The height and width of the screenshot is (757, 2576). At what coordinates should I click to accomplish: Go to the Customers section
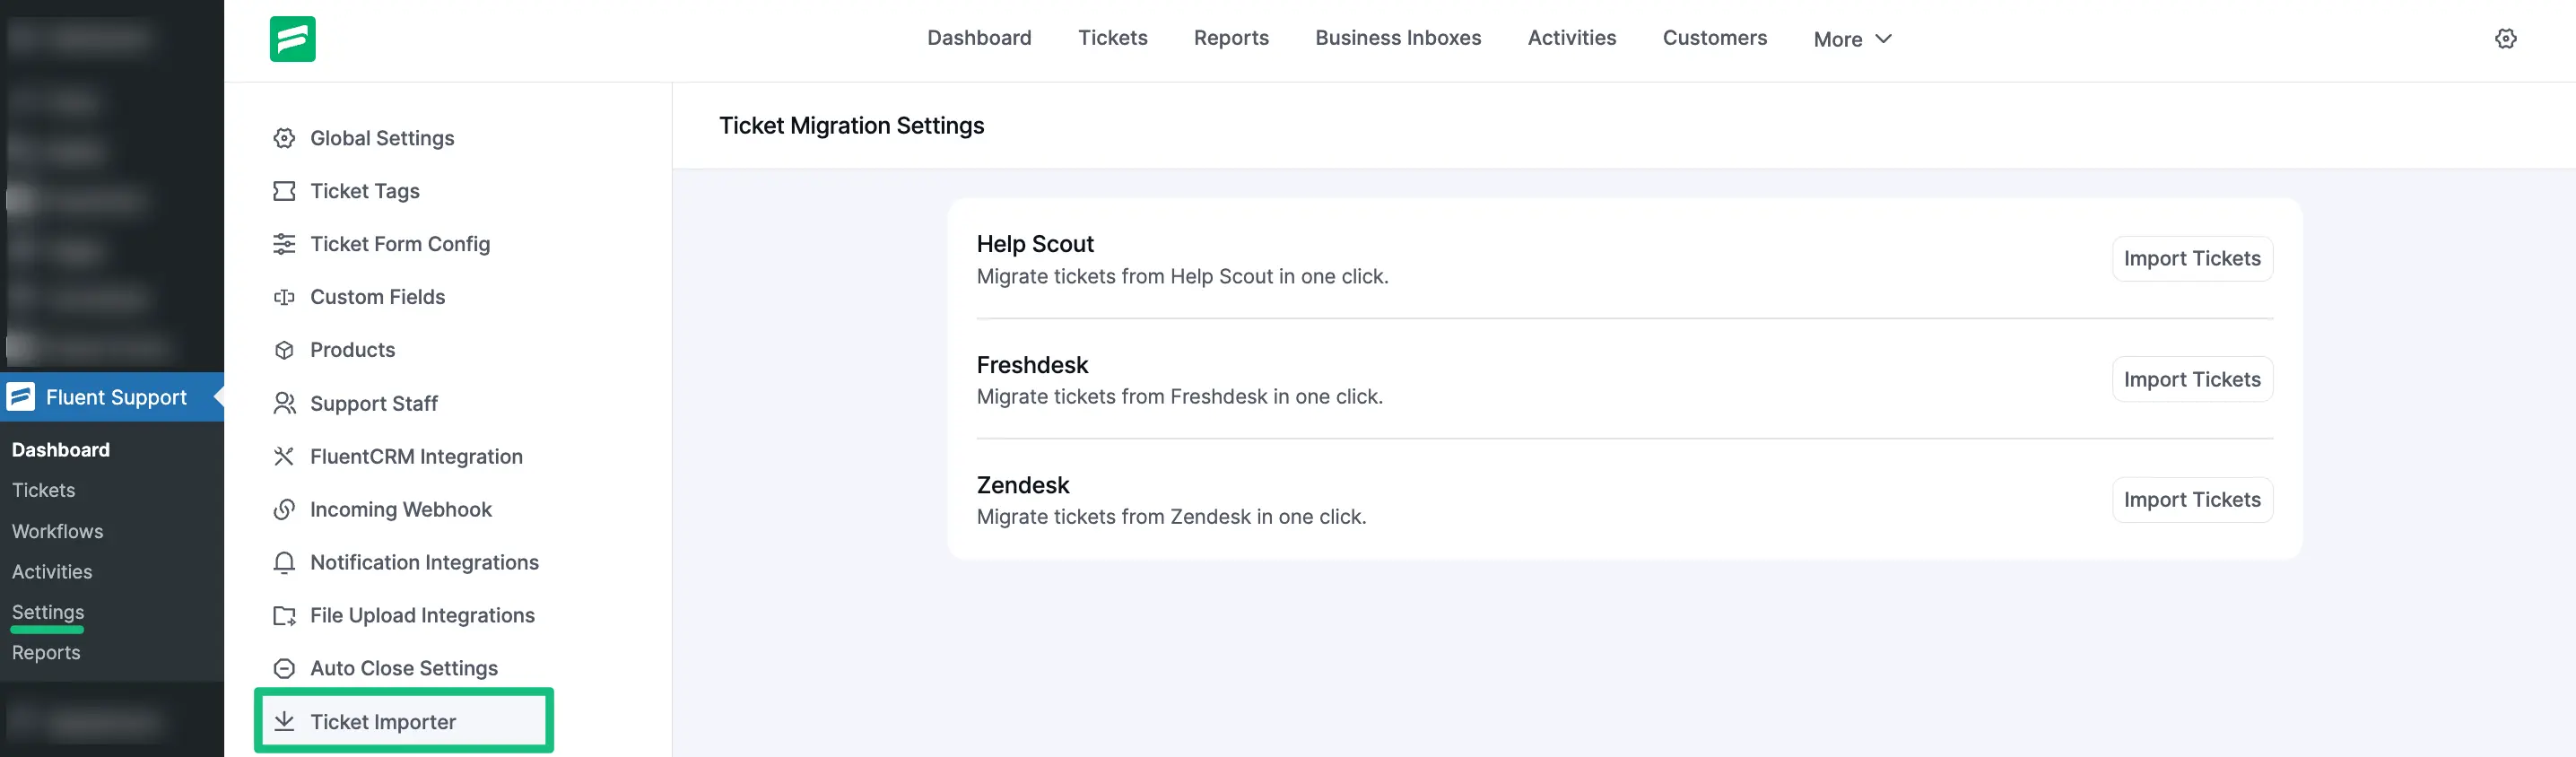(x=1714, y=38)
